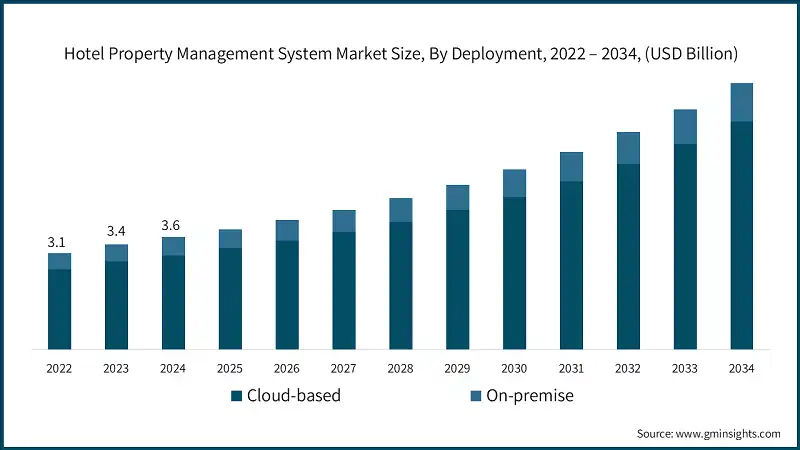The image size is (800, 450).
Task: Click the 2024 axis label
Action: point(173,368)
